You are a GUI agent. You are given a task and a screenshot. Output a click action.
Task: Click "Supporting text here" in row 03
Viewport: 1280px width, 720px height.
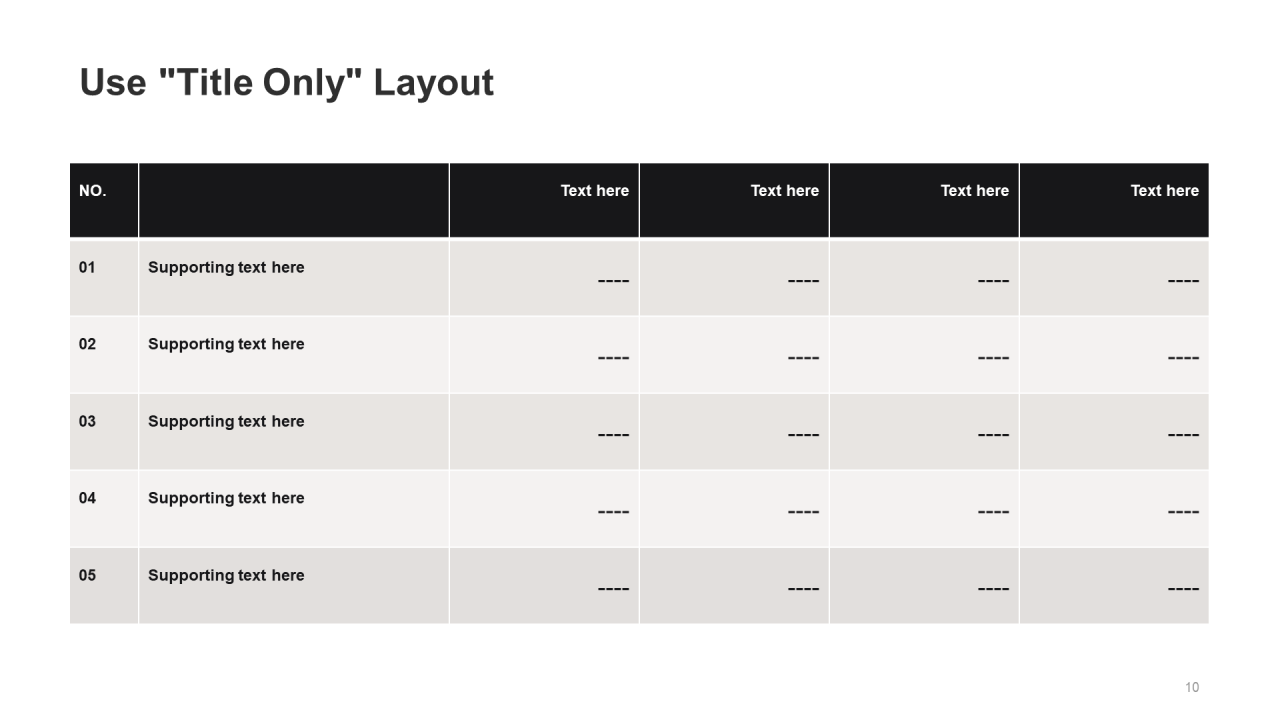point(226,421)
